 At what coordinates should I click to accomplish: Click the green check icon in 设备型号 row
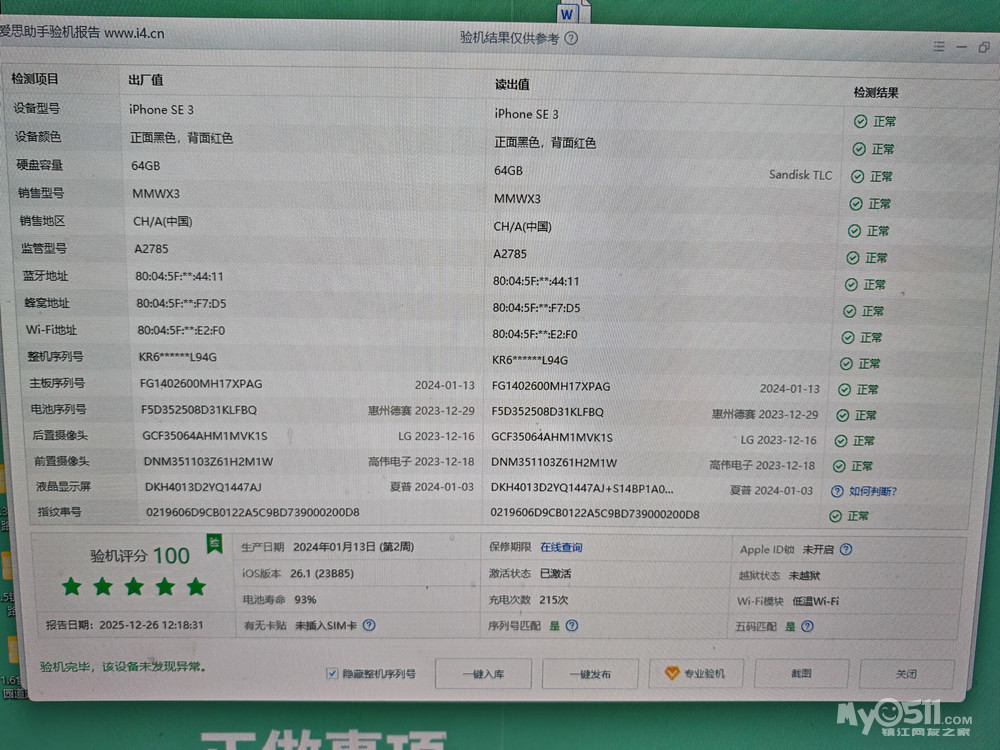coord(860,121)
